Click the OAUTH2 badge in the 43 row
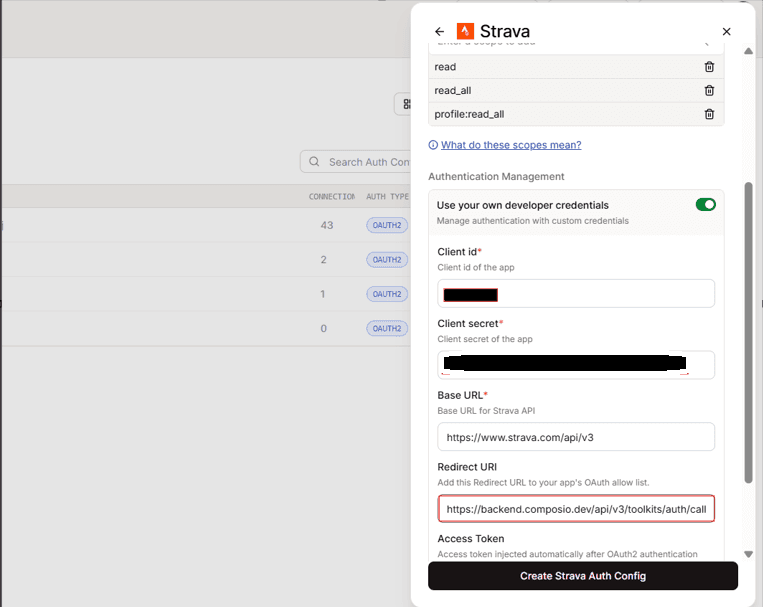The image size is (763, 607). 387,225
